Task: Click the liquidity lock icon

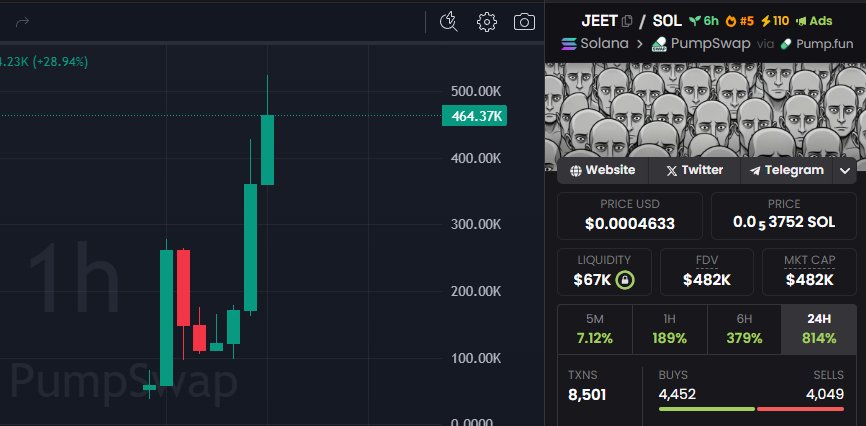Action: (624, 279)
